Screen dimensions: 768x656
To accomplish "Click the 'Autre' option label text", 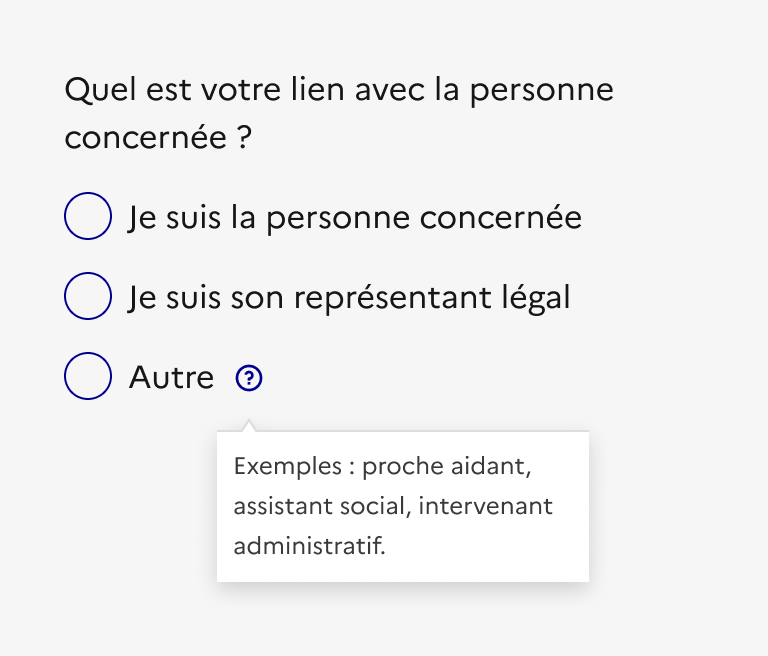I will pyautogui.click(x=171, y=378).
